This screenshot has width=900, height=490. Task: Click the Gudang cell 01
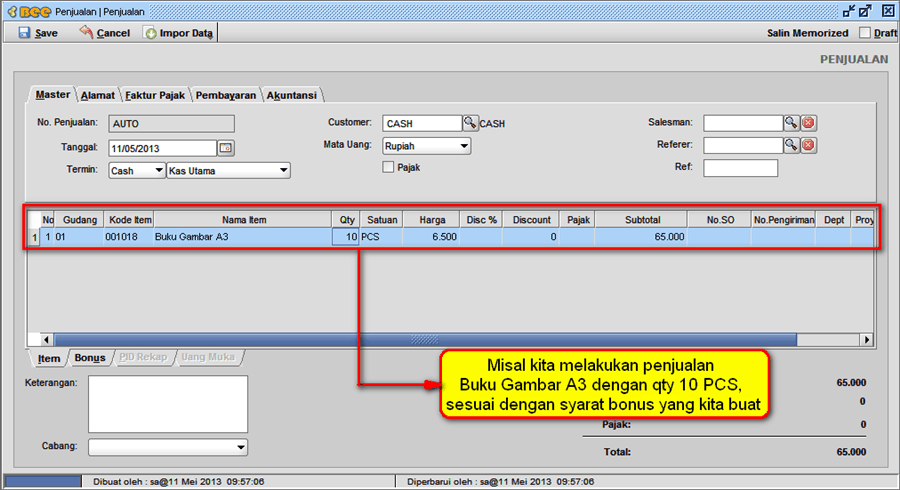[x=79, y=236]
